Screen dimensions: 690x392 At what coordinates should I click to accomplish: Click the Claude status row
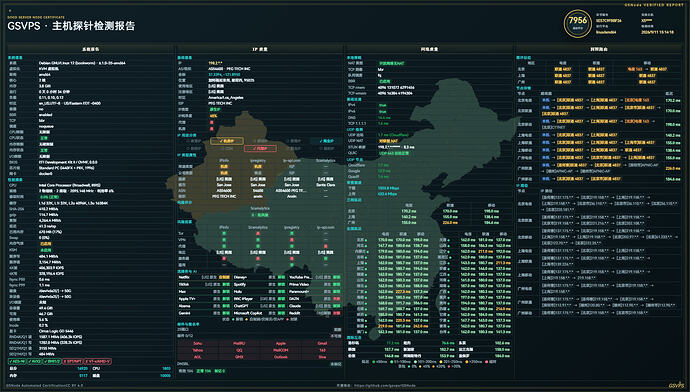[315, 306]
